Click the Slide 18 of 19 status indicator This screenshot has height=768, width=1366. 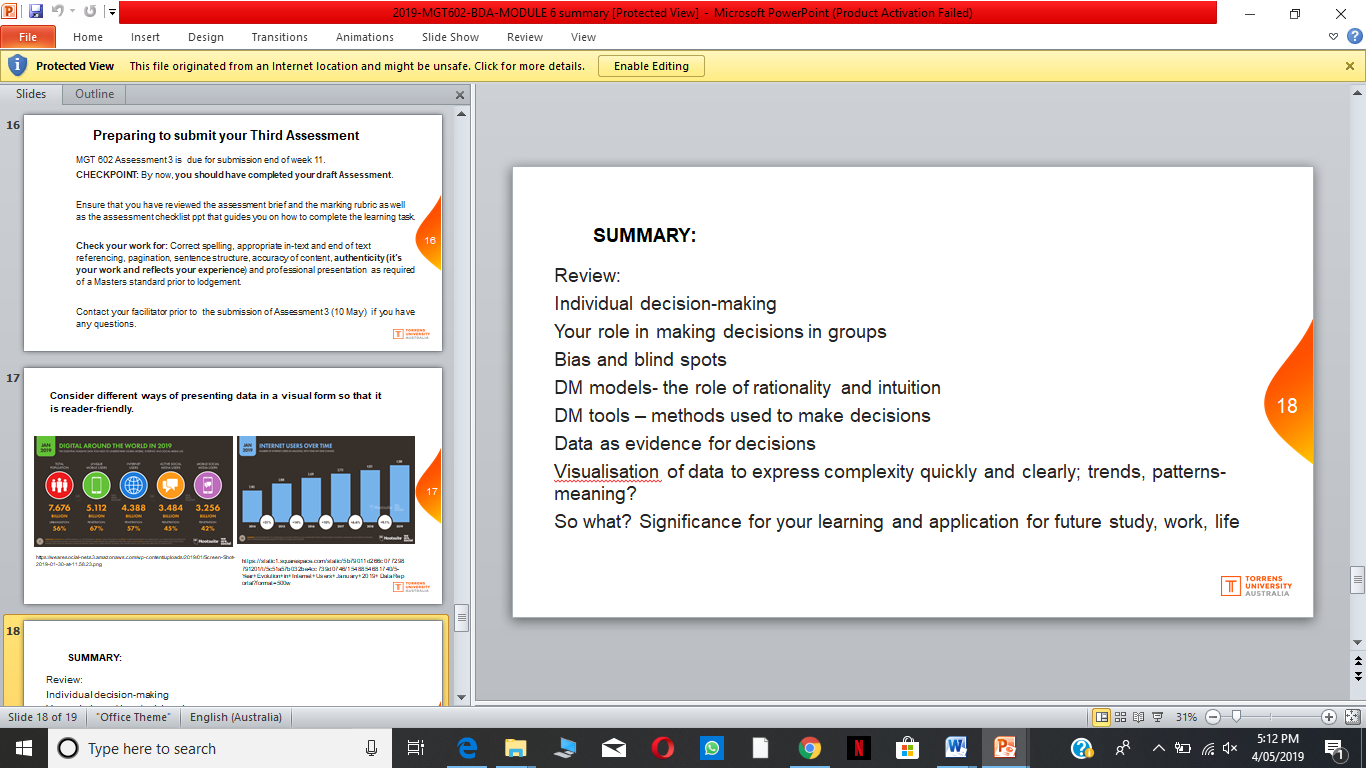click(x=42, y=717)
